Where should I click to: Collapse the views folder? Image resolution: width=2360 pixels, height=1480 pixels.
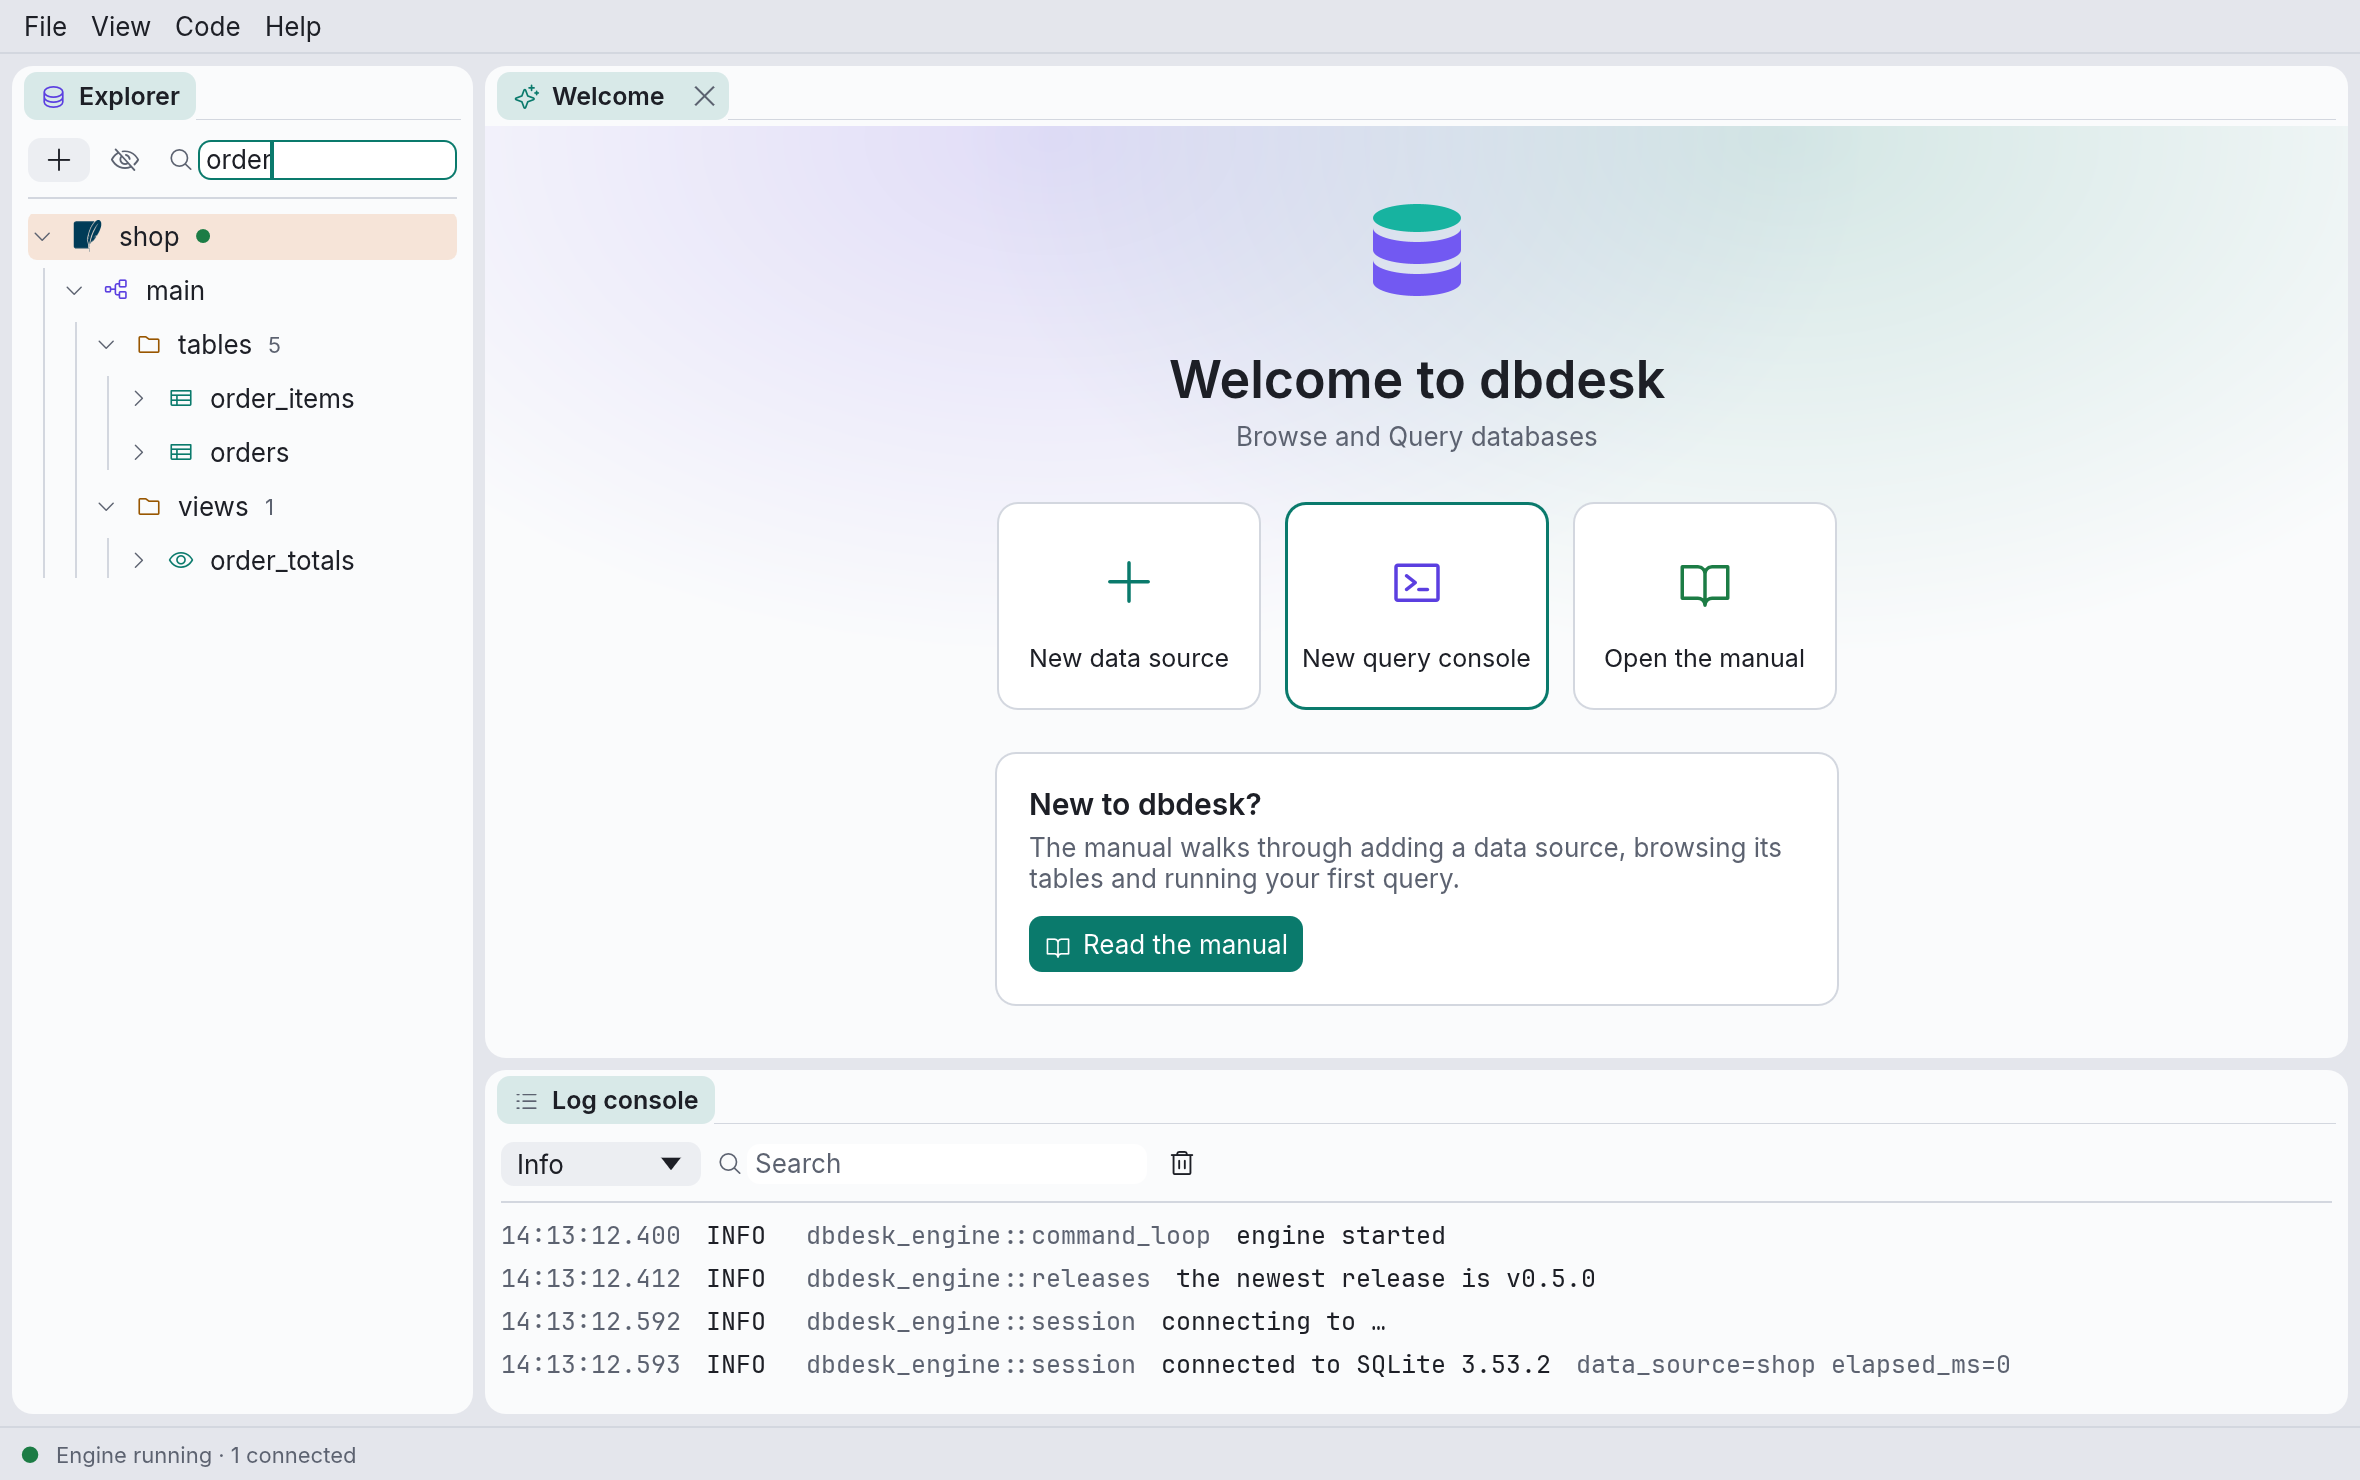point(106,506)
